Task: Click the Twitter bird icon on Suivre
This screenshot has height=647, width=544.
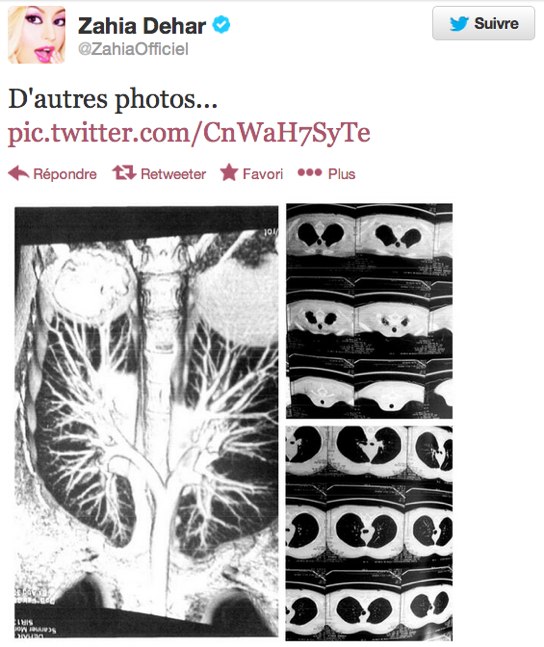Action: coord(459,24)
